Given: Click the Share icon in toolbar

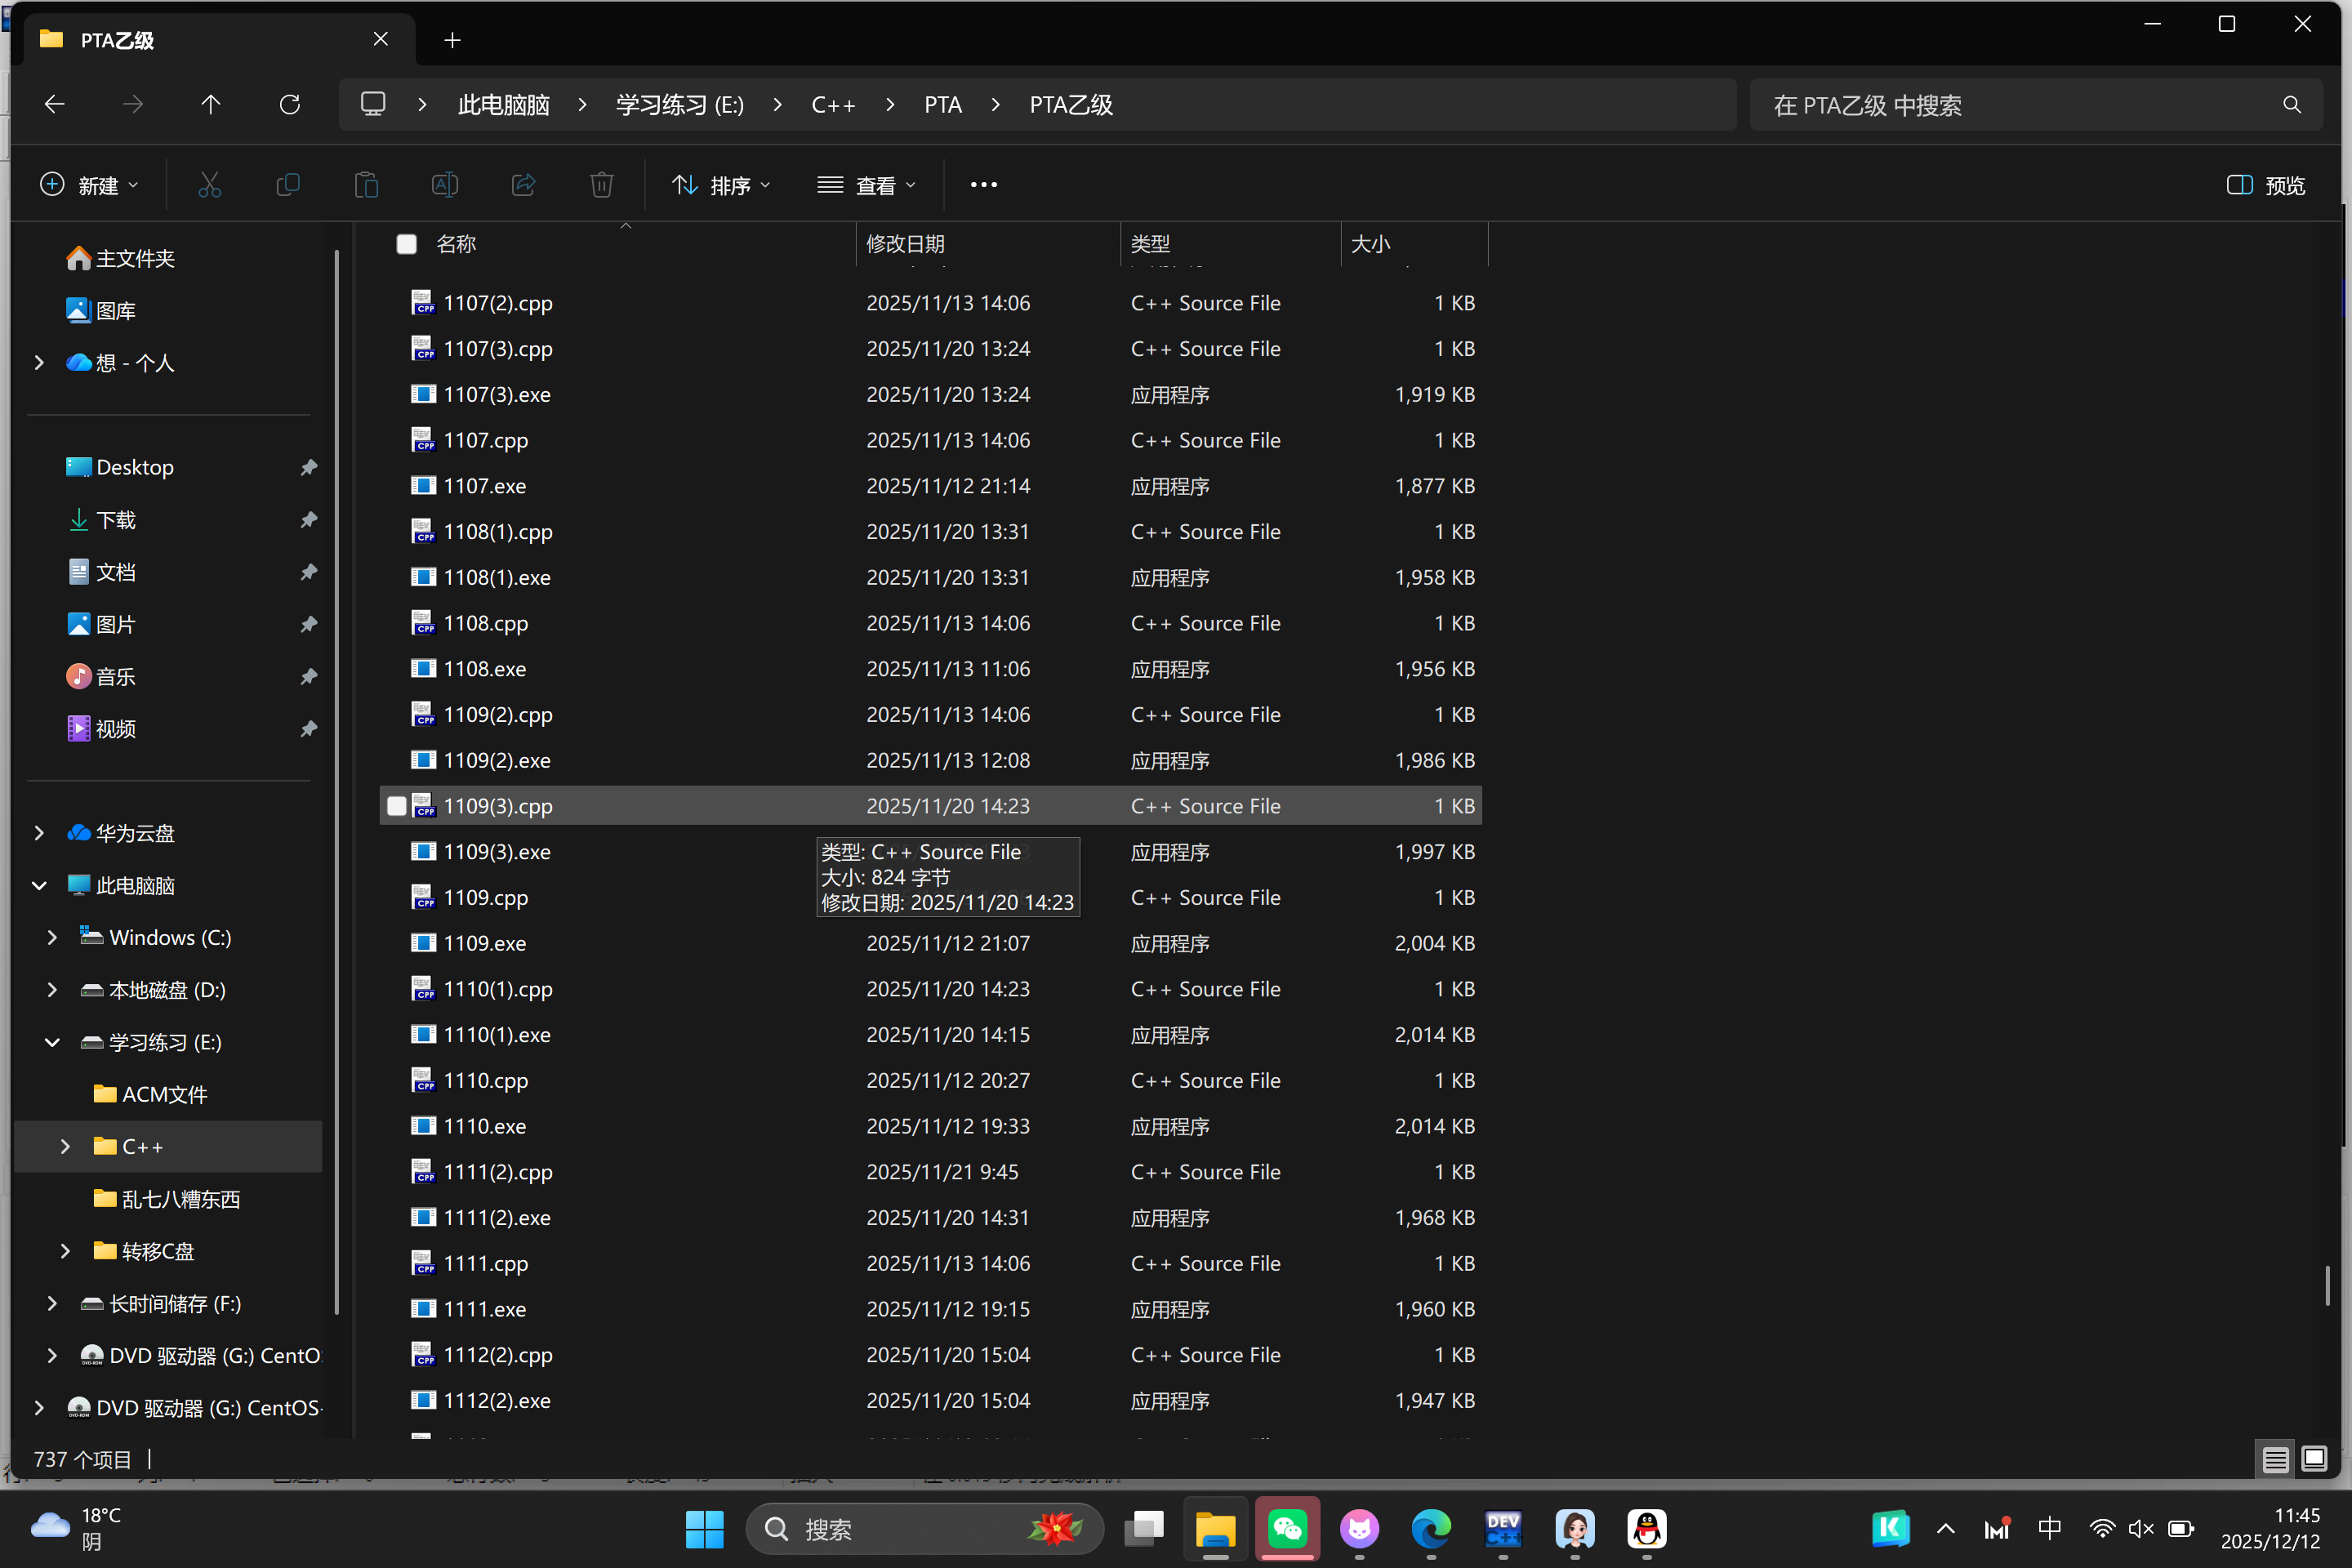Looking at the screenshot, I should coord(523,185).
